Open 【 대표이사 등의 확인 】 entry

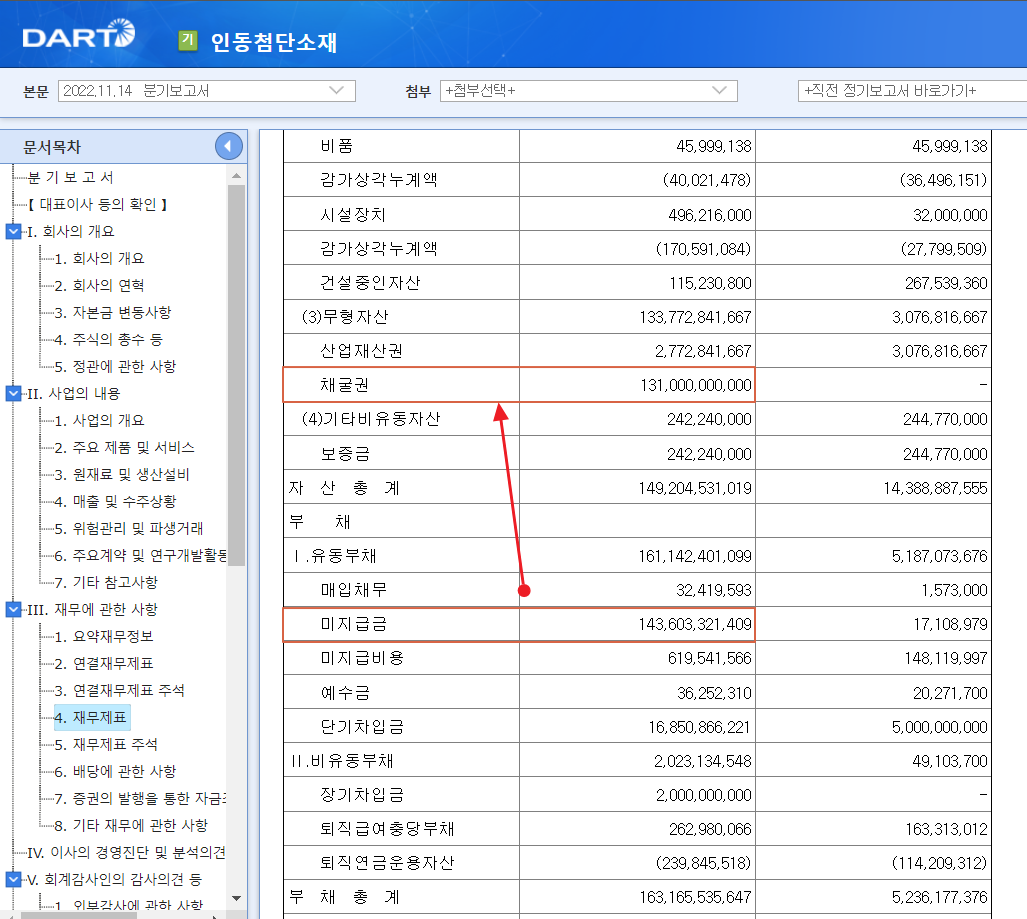(x=100, y=204)
